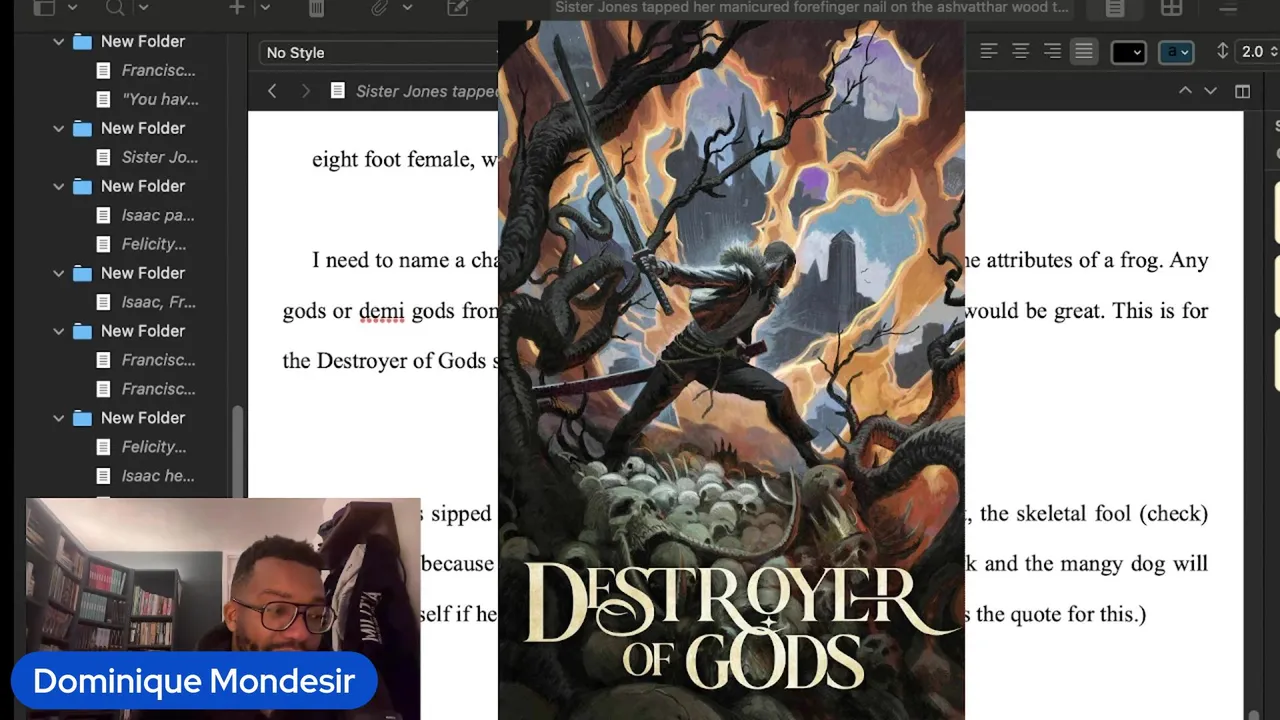
Task: Open the No Style paragraph style dropdown
Action: tap(378, 52)
